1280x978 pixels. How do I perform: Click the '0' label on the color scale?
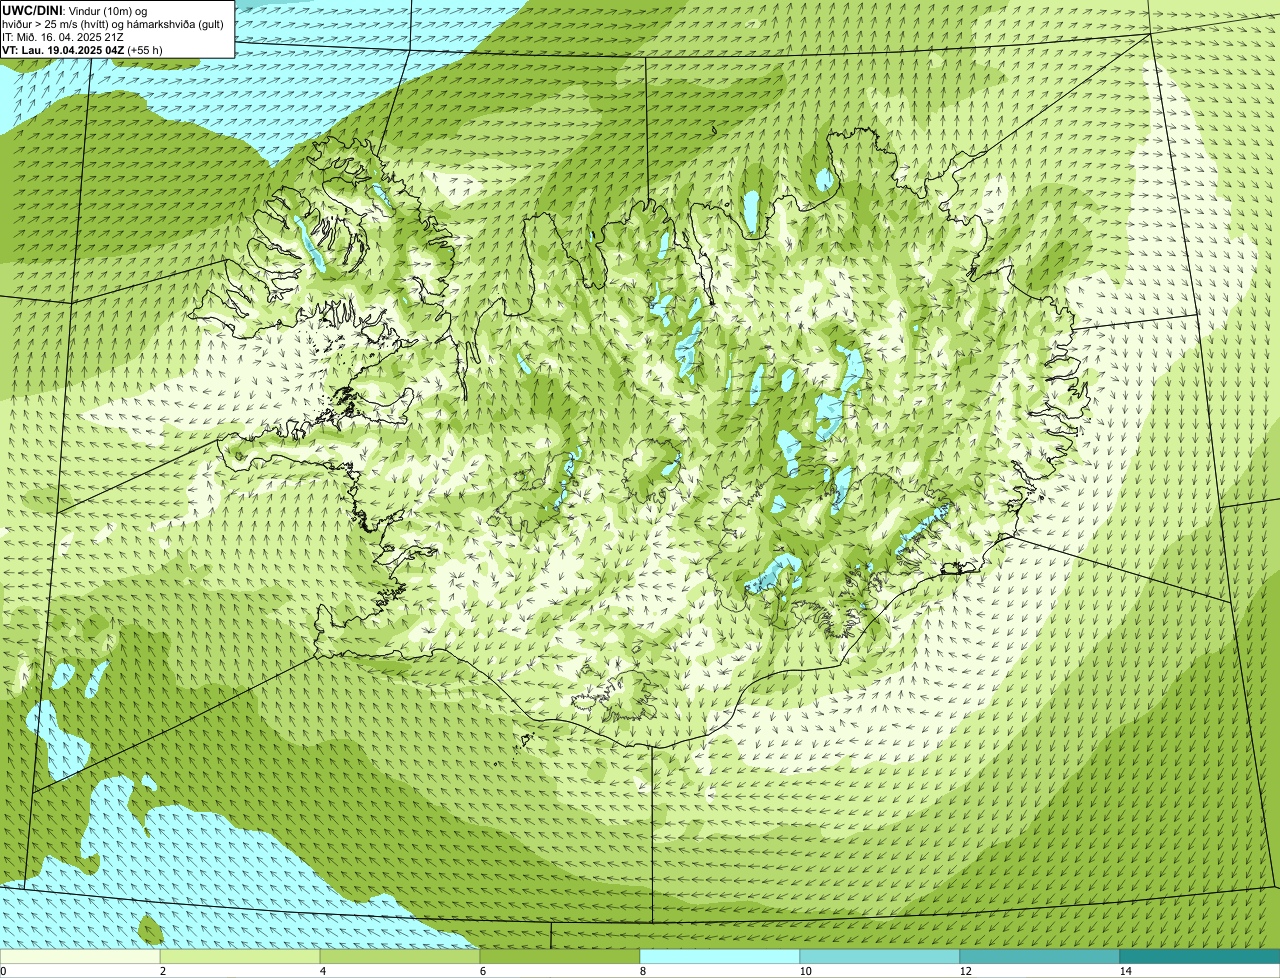coord(3,971)
